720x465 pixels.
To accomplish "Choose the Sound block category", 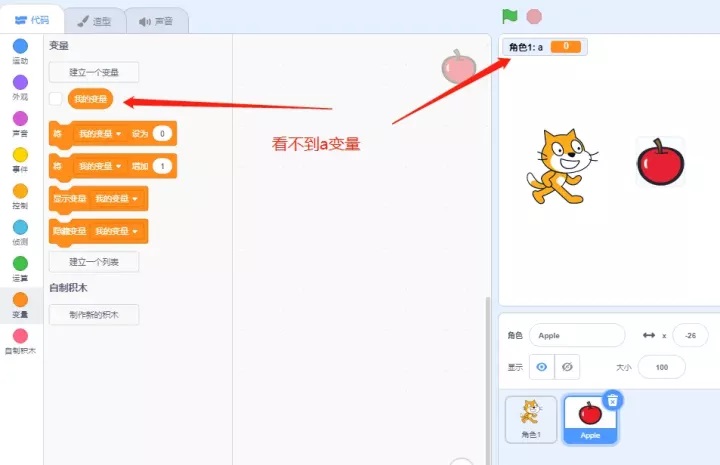I will tap(20, 119).
